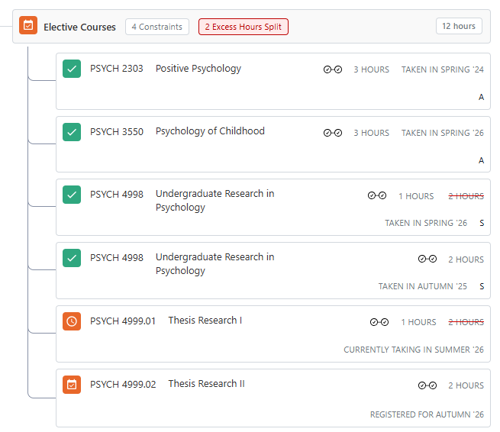Click PSYCH 4998 code taken in Autumn '25
This screenshot has width=500, height=432.
[117, 258]
